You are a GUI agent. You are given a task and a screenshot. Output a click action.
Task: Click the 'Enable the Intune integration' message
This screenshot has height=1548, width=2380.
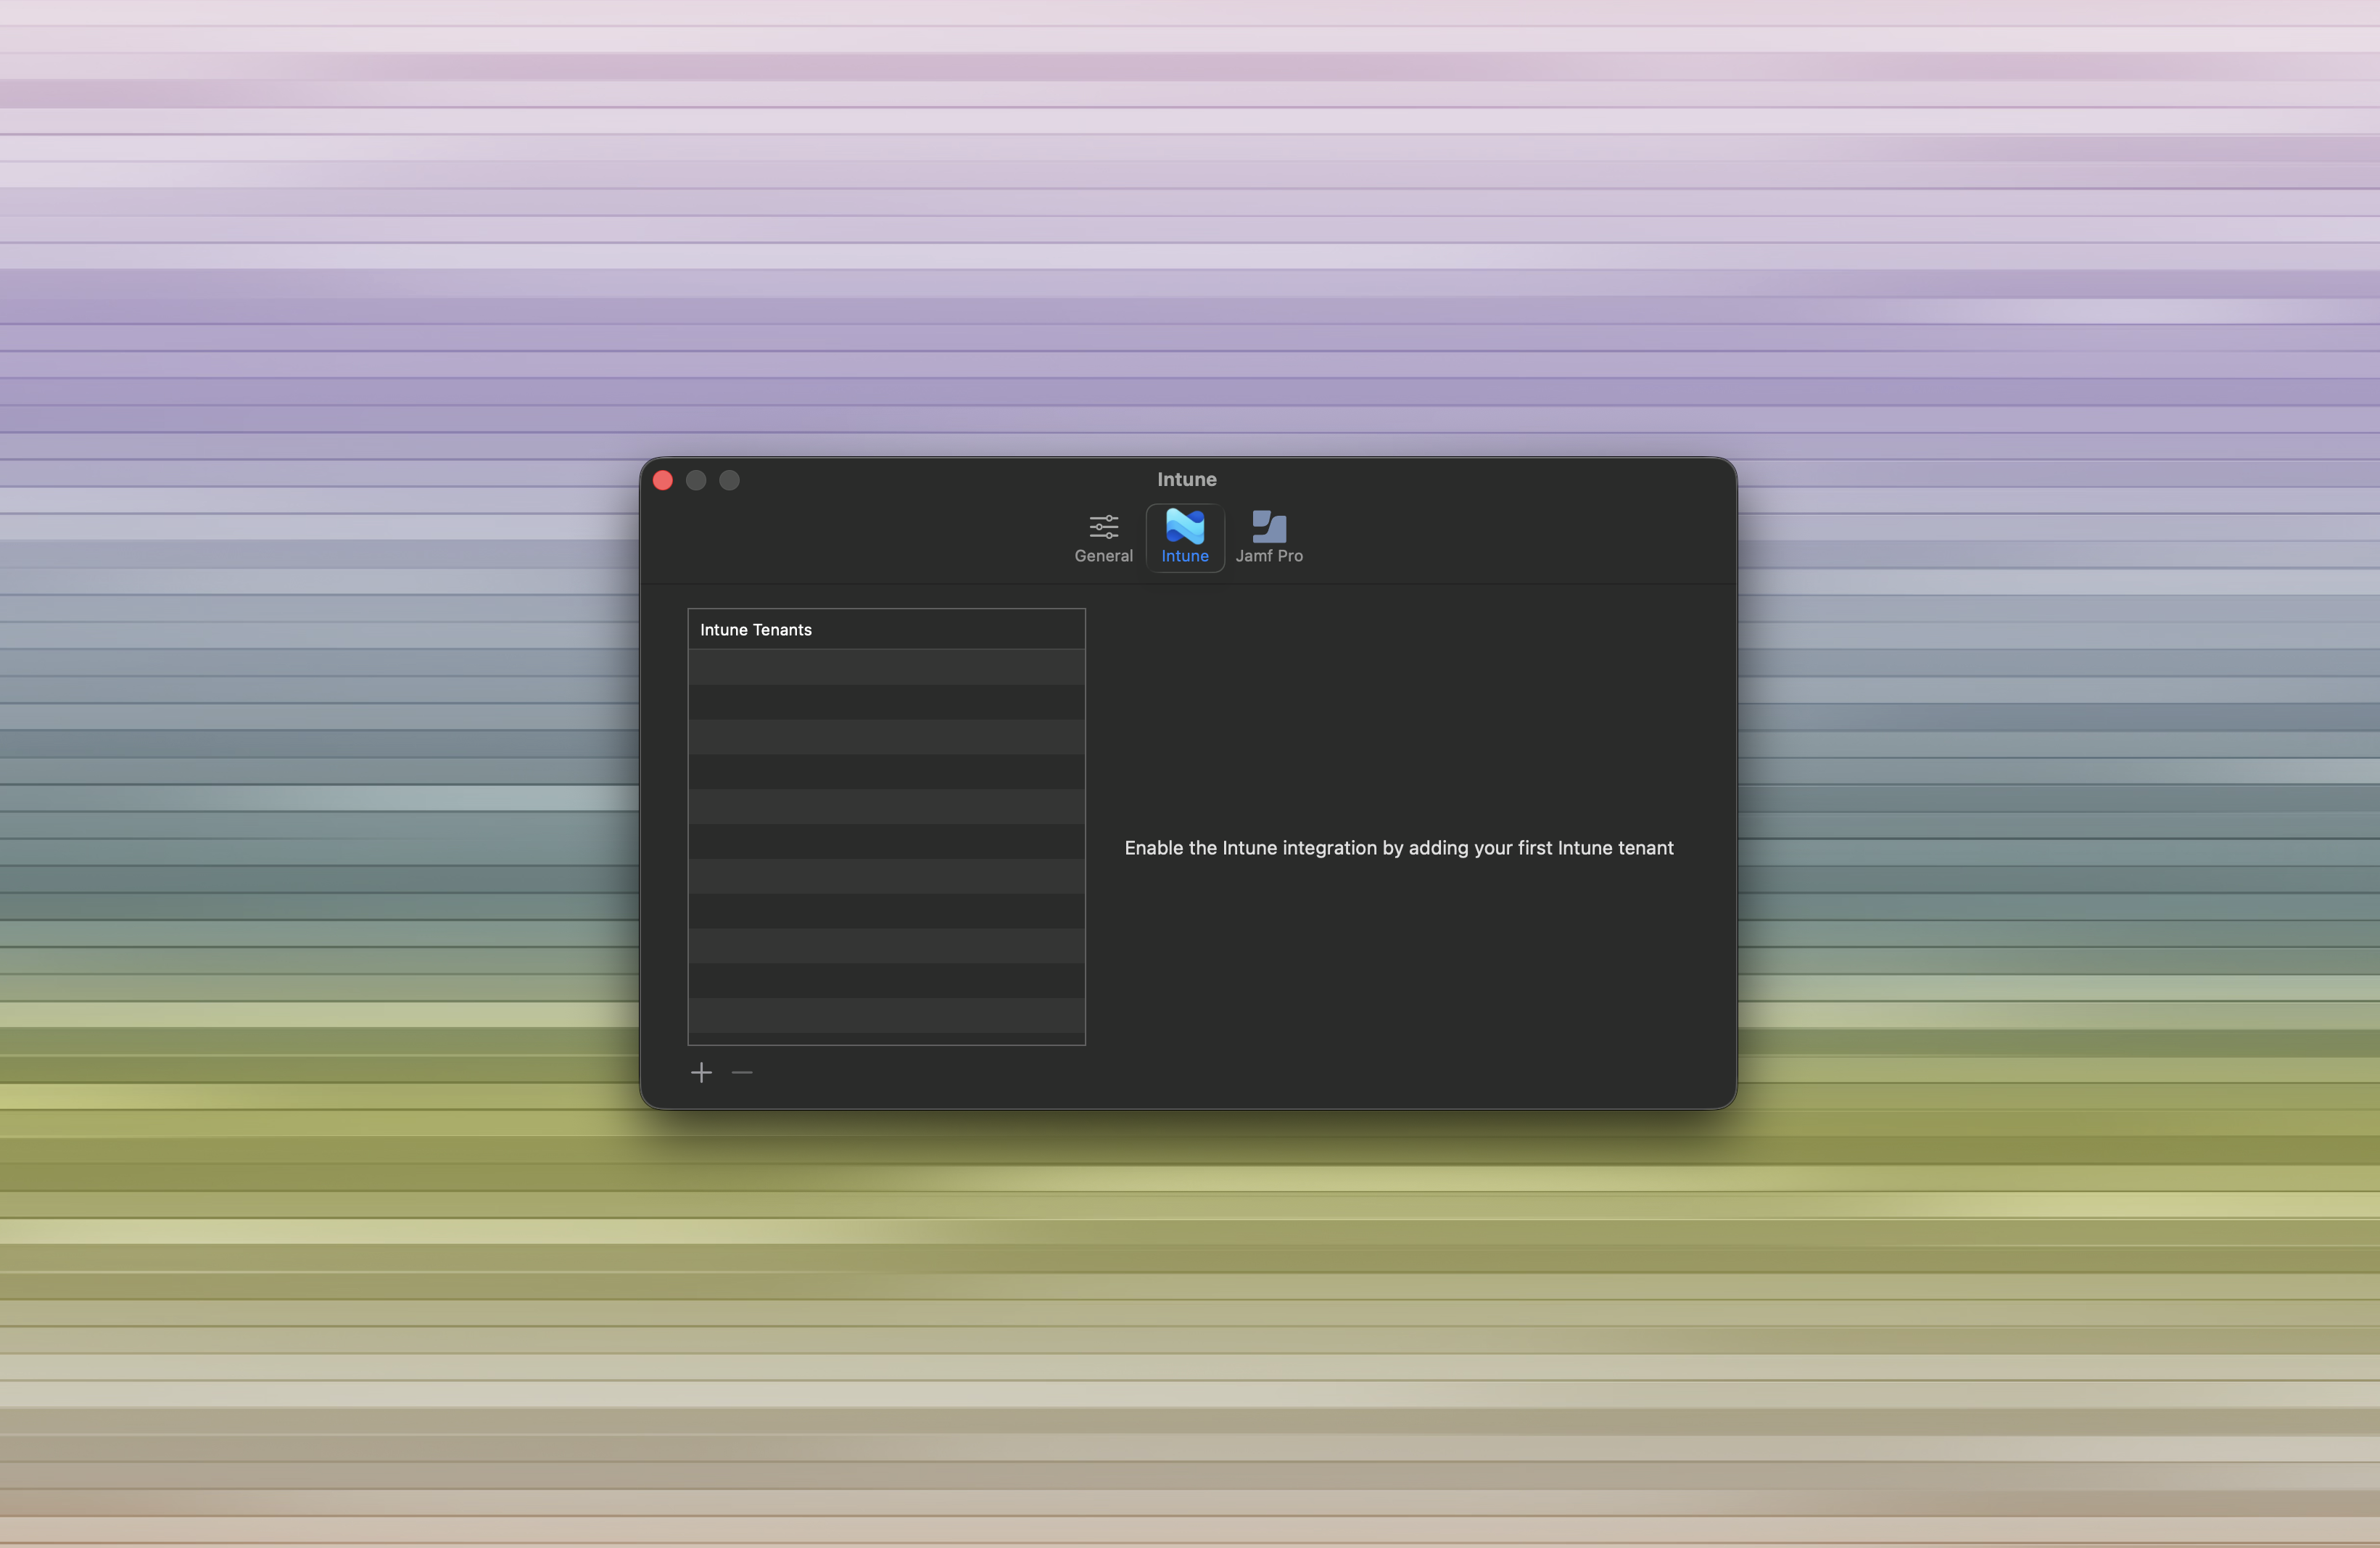(x=1399, y=848)
